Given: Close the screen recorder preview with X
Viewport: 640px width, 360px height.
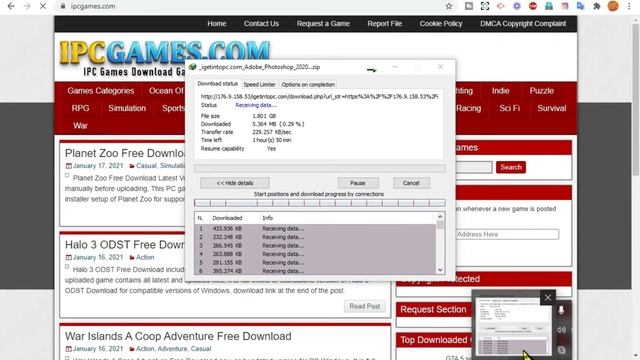Looking at the screenshot, I should point(548,298).
